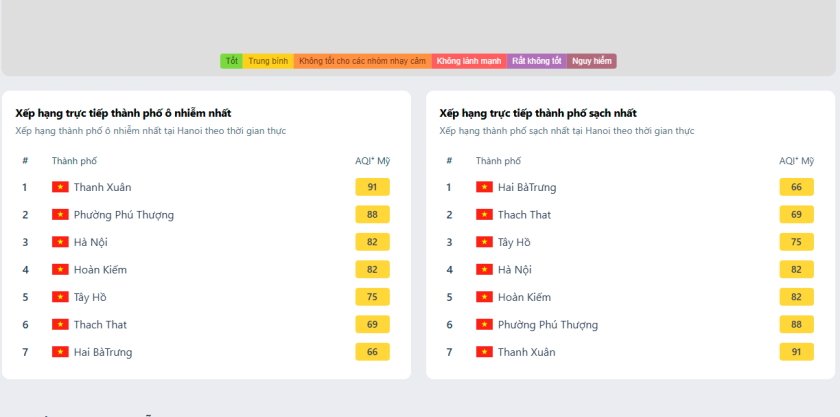Open Phường Phú Thượng in cleanest ranking
The width and height of the screenshot is (840, 417).
coord(547,325)
